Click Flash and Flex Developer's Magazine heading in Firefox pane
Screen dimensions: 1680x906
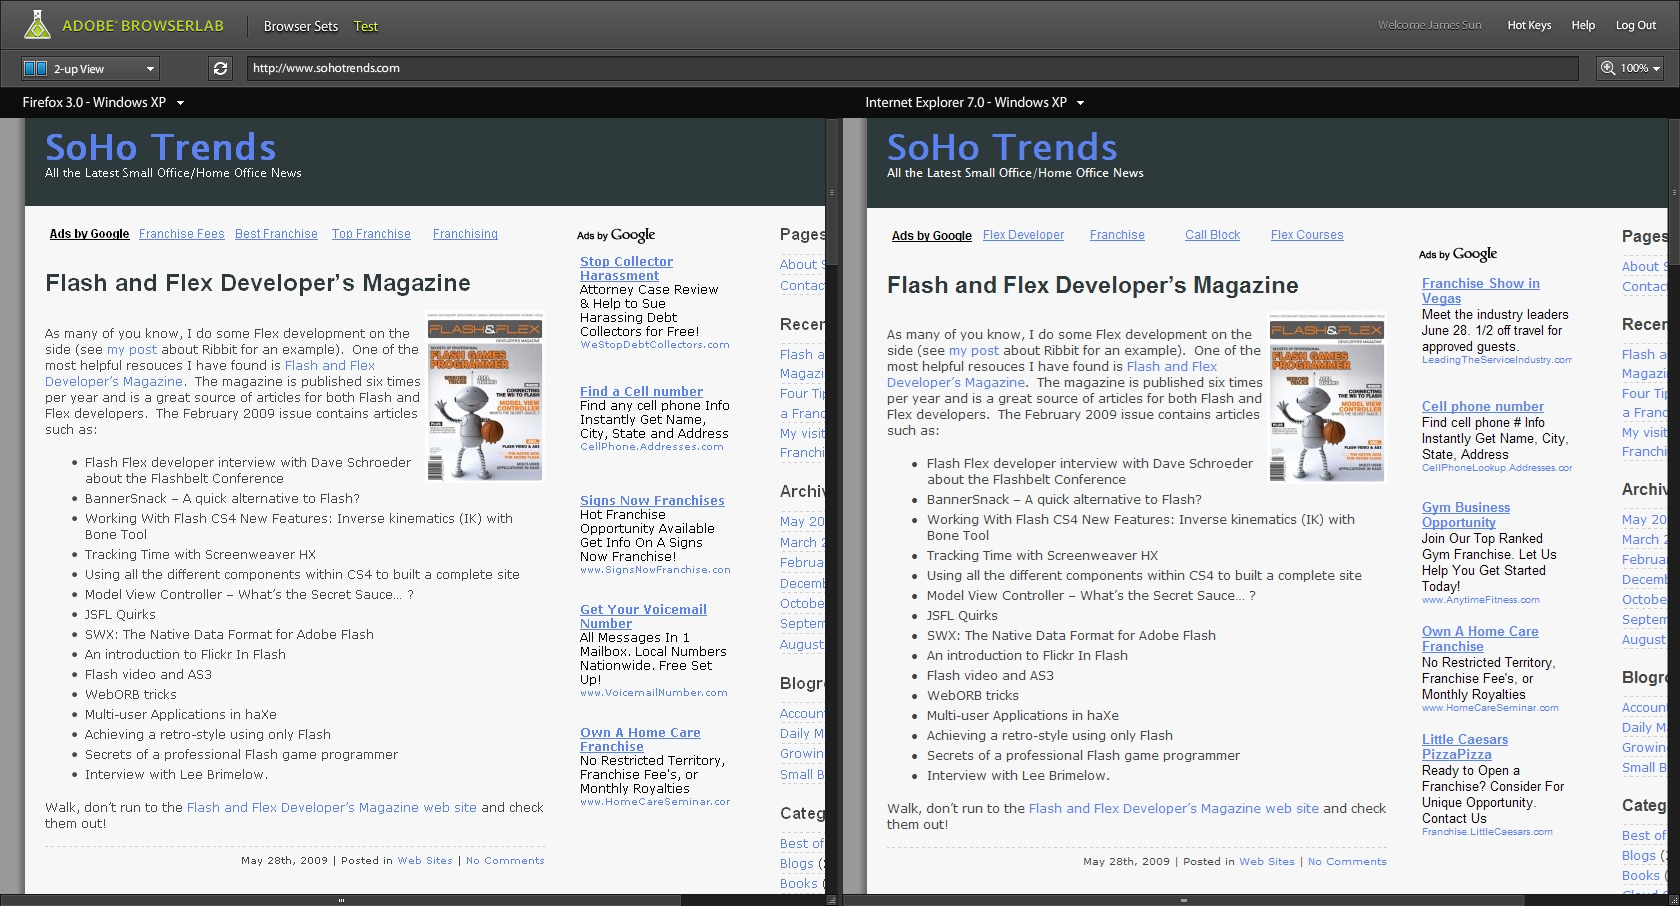(x=258, y=283)
